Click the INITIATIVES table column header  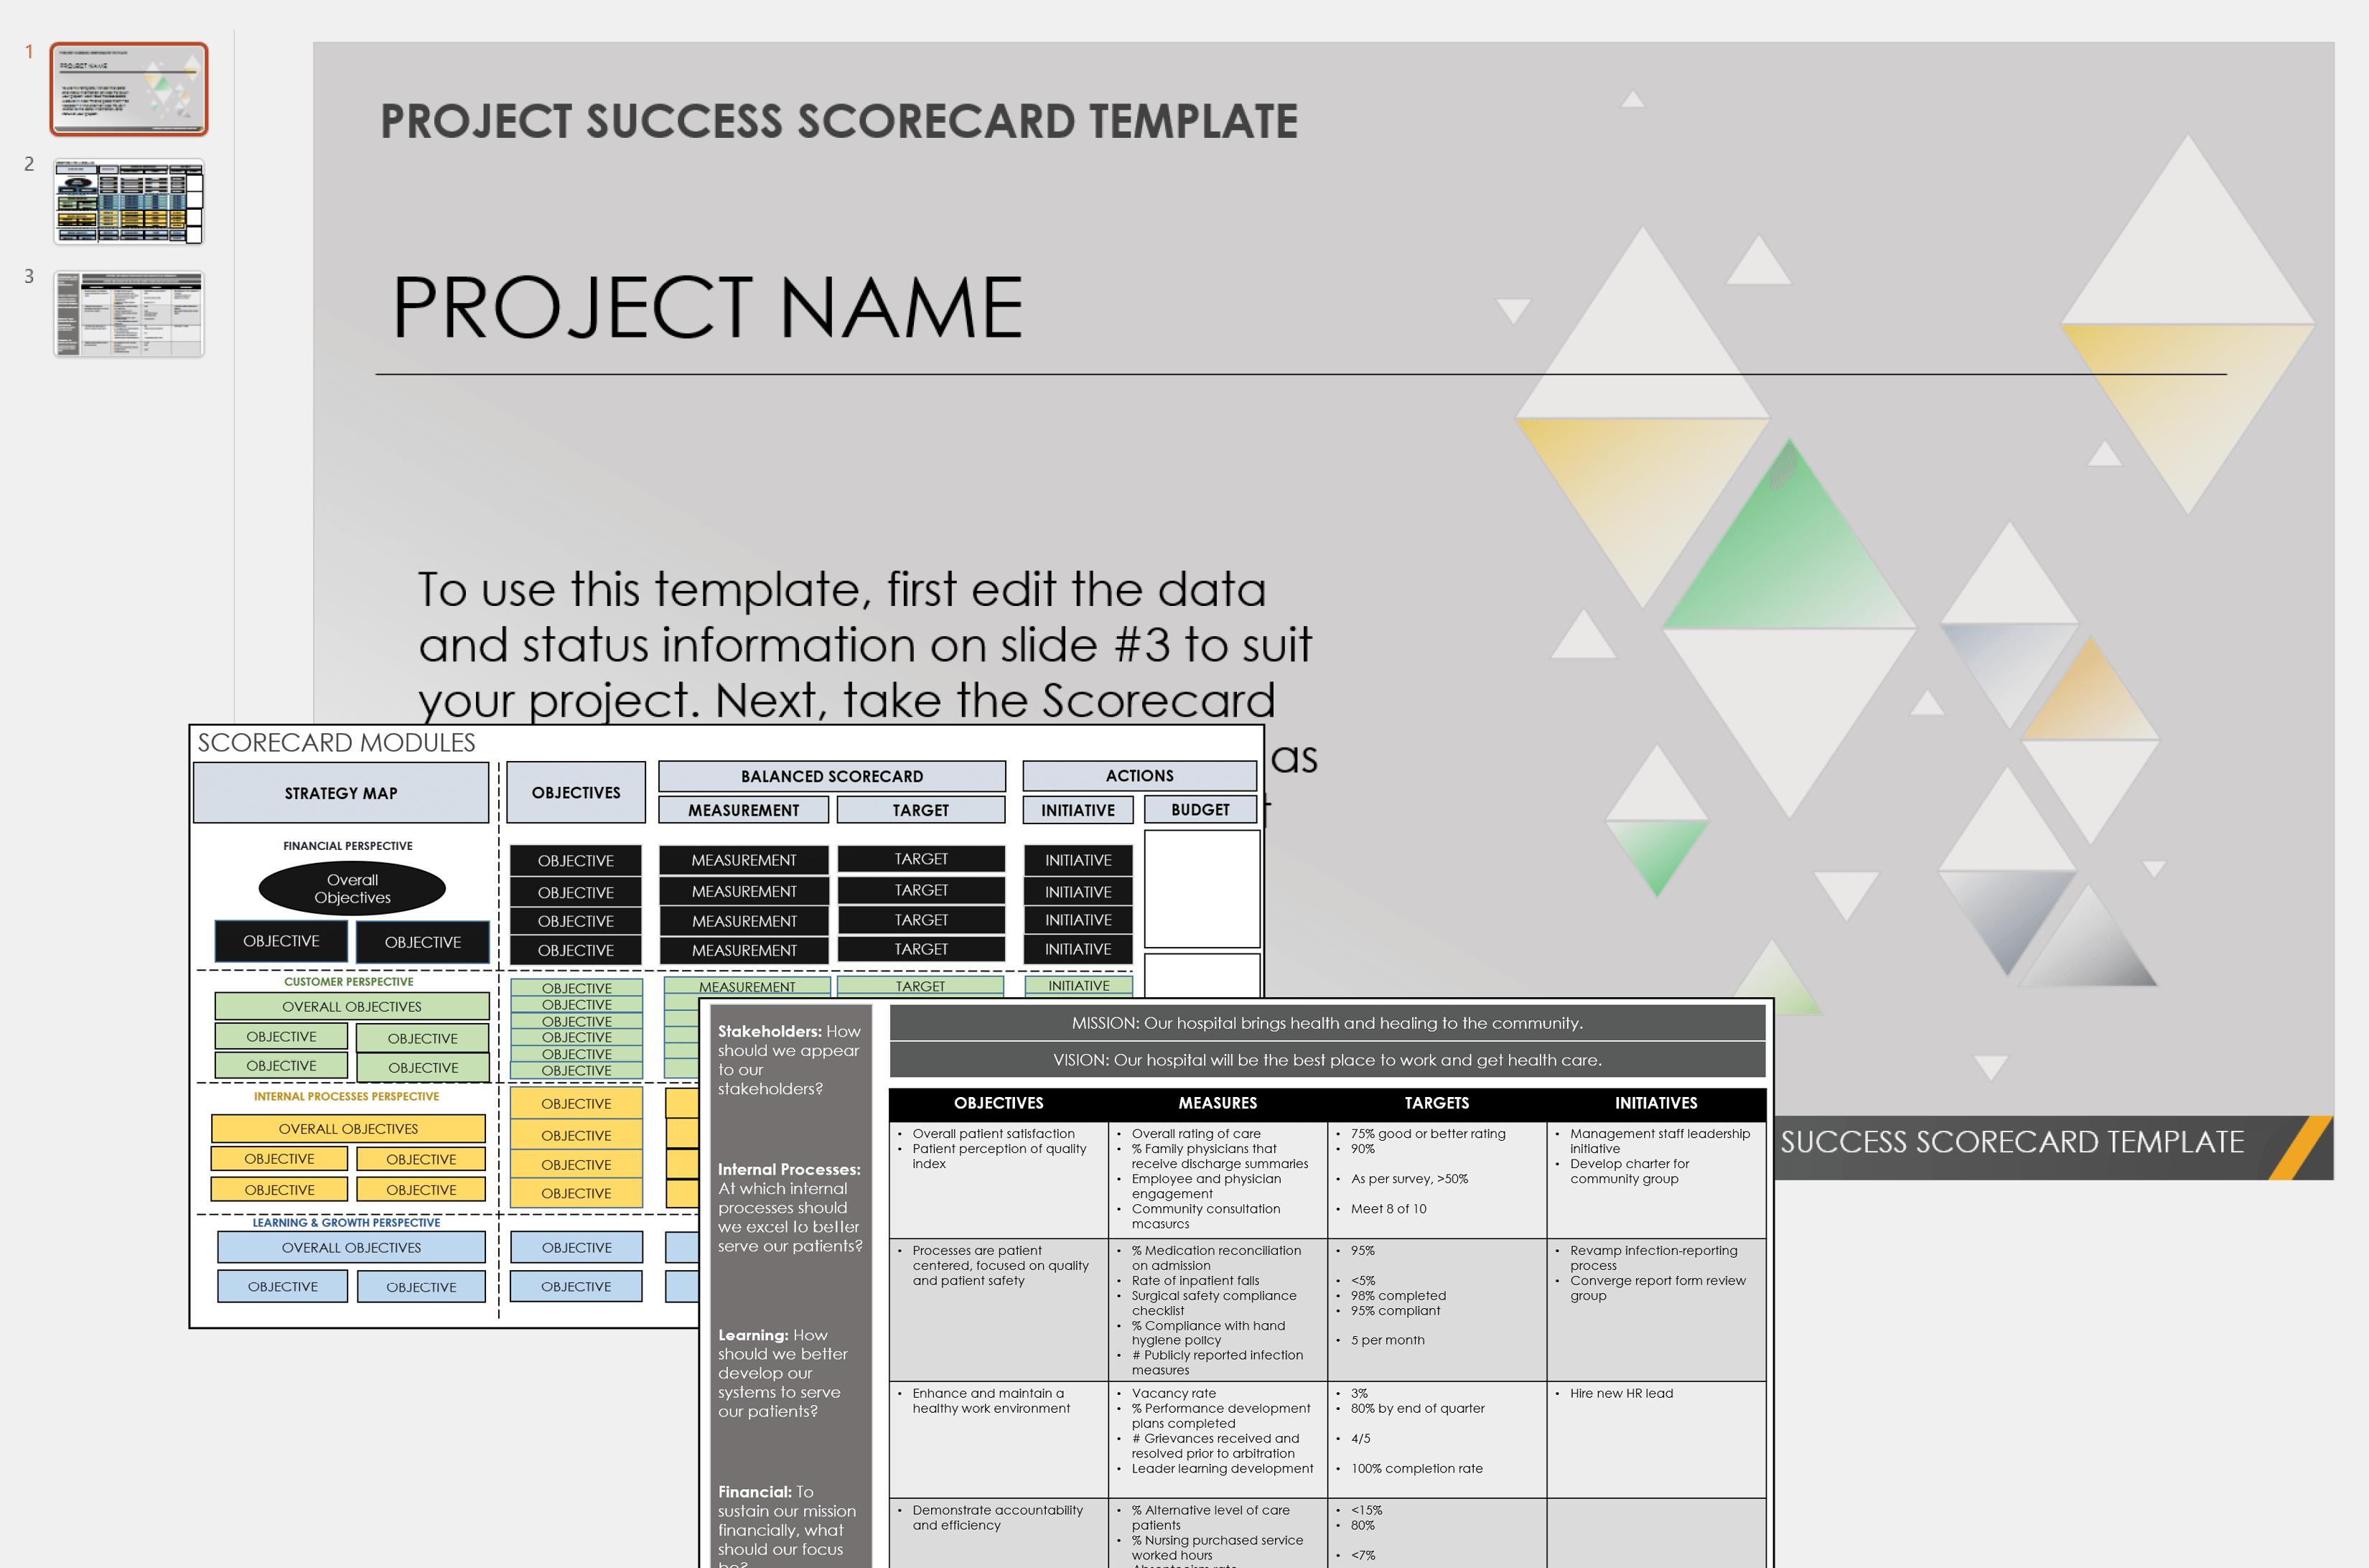point(1655,1103)
